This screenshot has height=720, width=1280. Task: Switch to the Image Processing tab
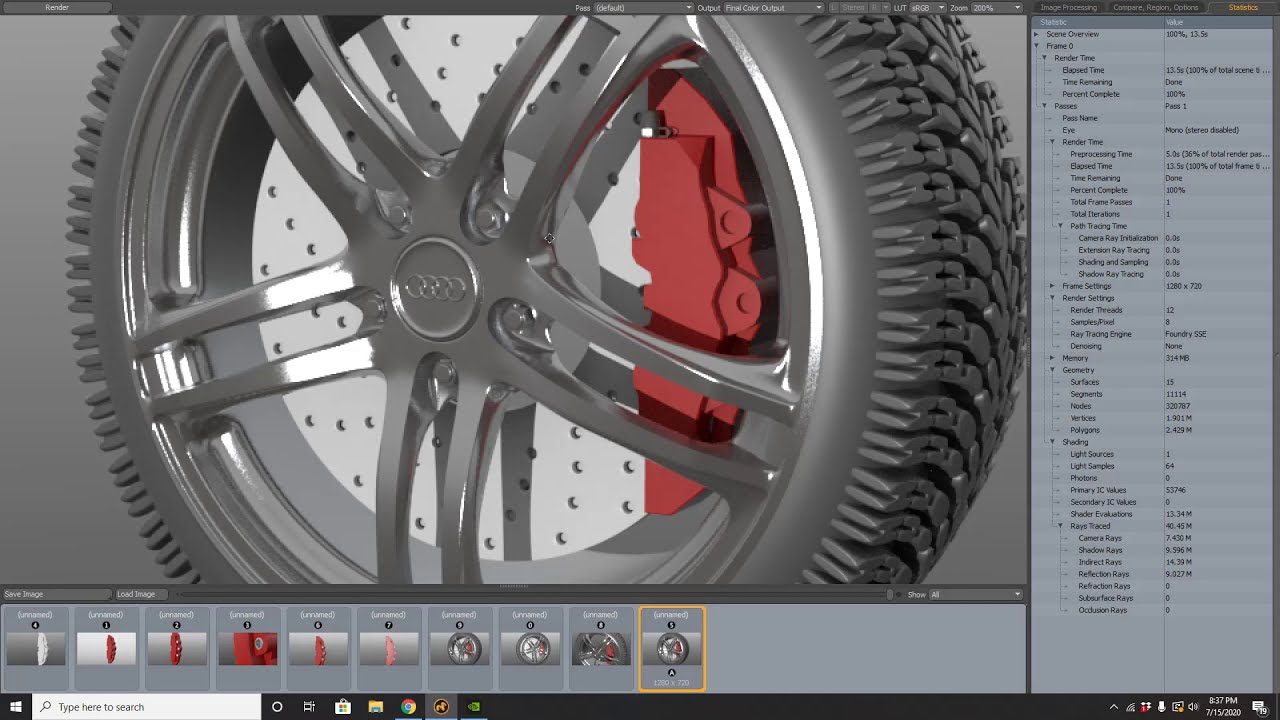(1068, 7)
